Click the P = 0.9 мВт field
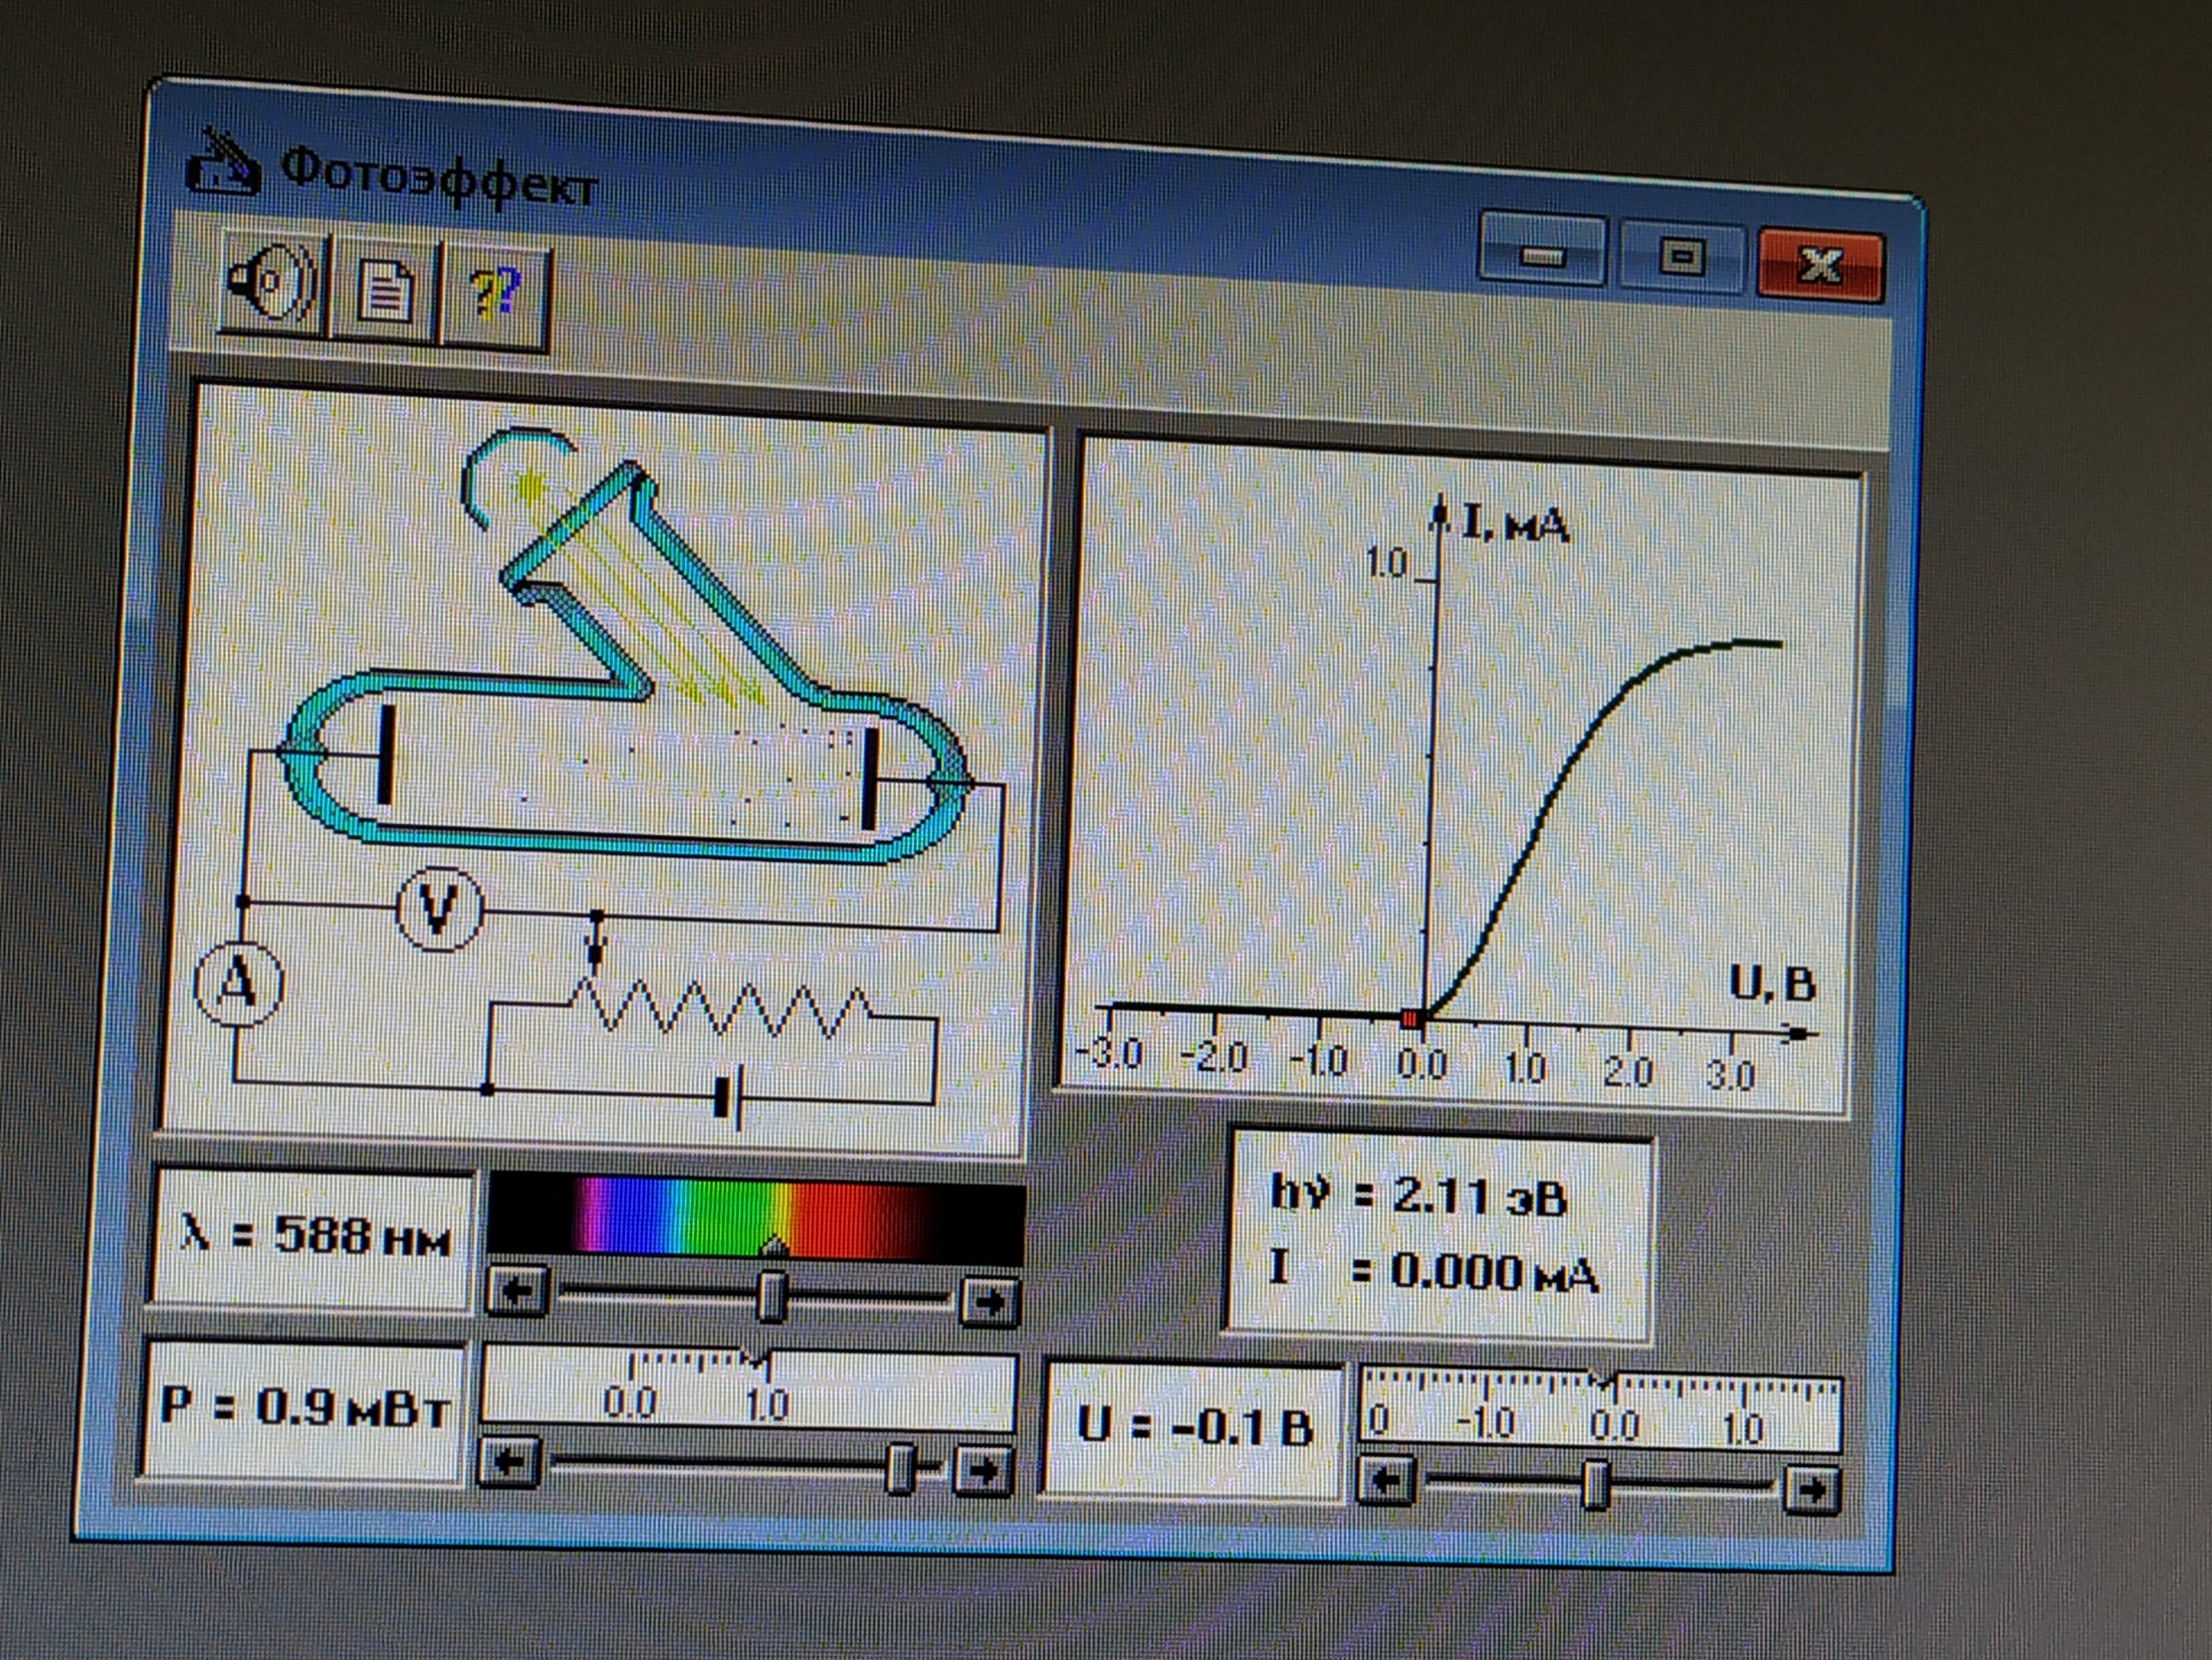This screenshot has width=2212, height=1660. pyautogui.click(x=304, y=1407)
